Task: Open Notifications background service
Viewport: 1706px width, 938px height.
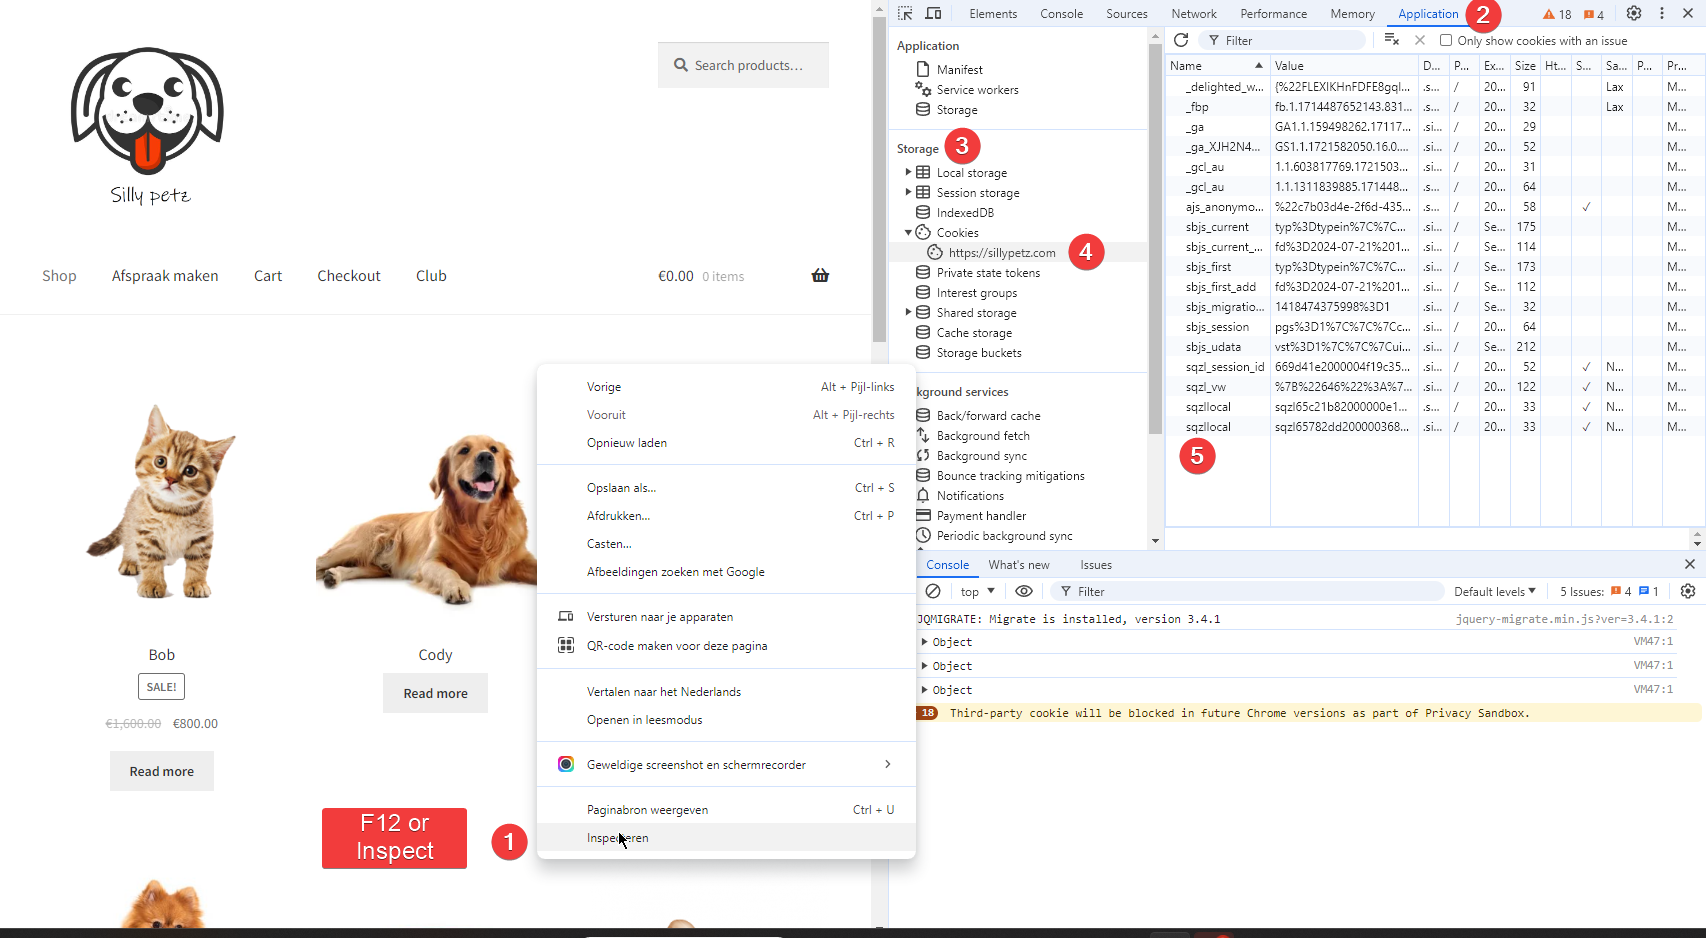Action: tap(970, 495)
